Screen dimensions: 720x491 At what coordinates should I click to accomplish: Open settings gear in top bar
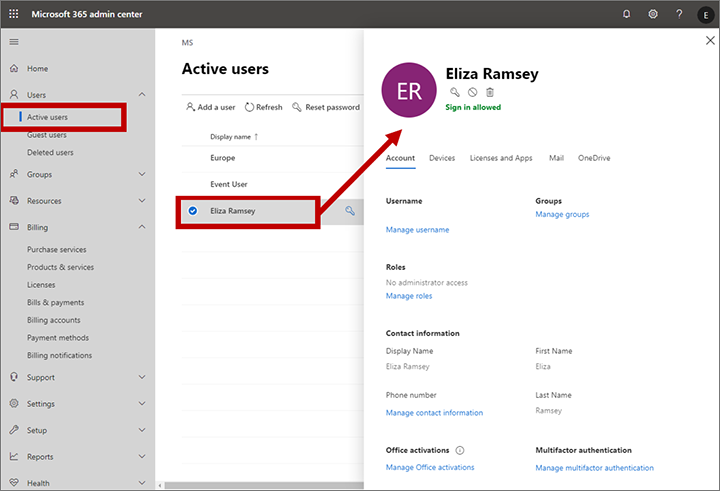[x=652, y=14]
